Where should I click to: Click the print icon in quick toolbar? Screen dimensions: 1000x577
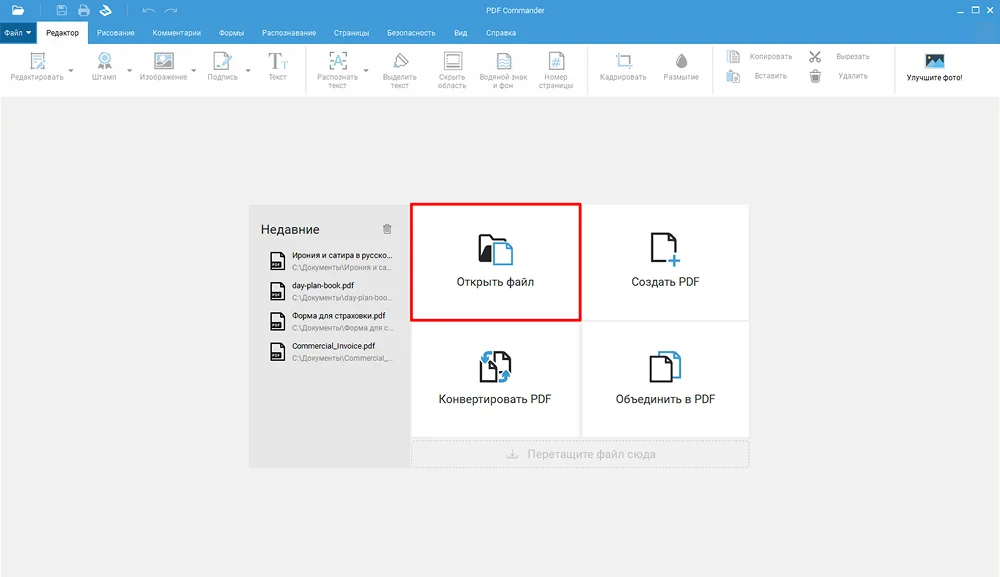point(84,10)
